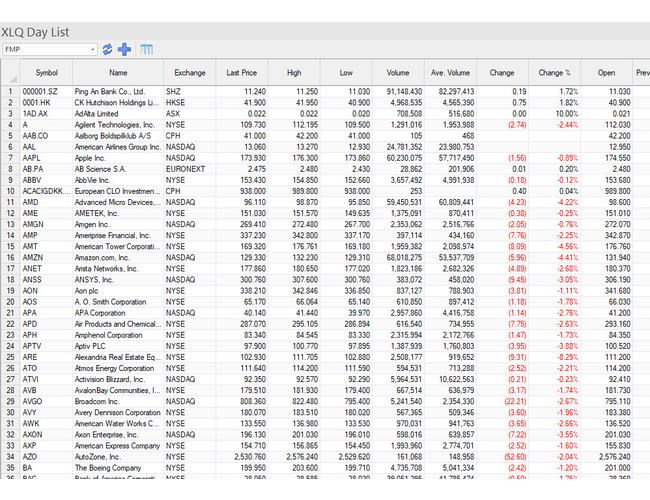Viewport: 650px width, 500px height.
Task: Select the 0001.HK symbol cell
Action: (46, 102)
